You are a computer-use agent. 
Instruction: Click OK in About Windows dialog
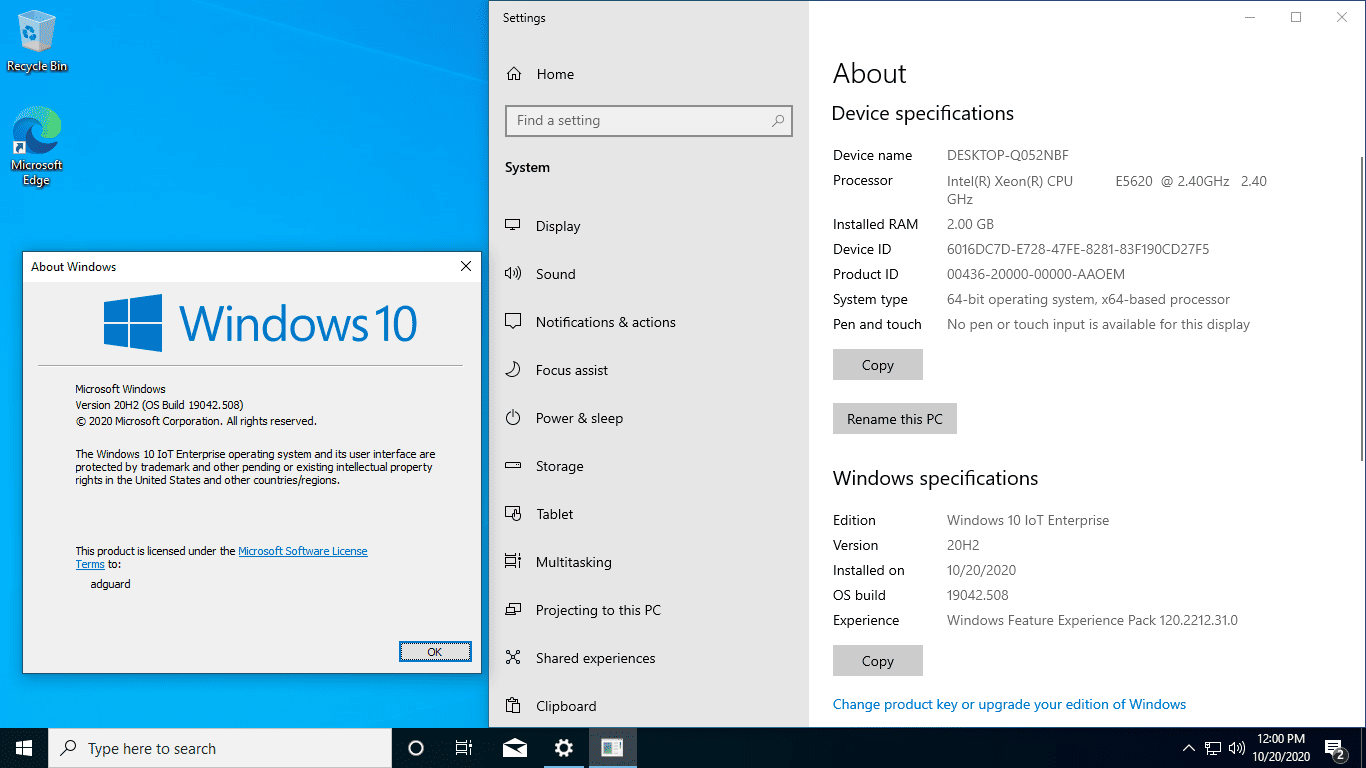point(435,651)
